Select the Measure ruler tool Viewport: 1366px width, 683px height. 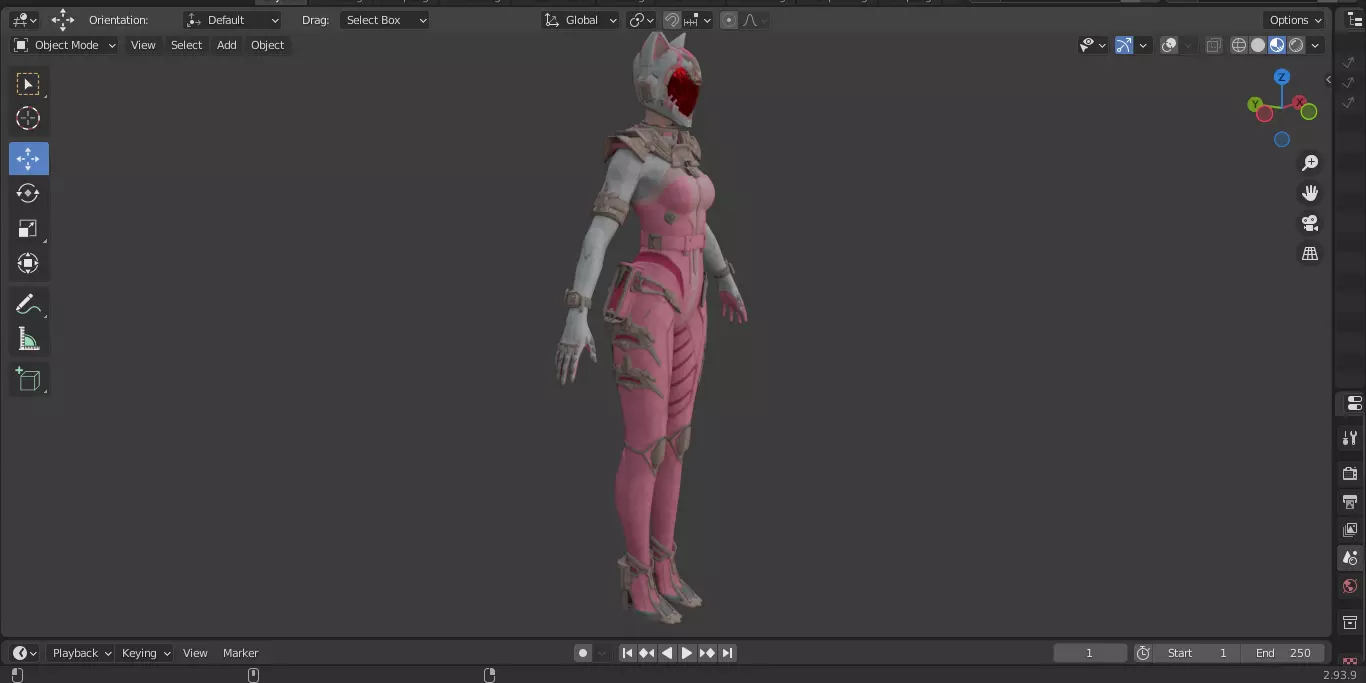click(x=28, y=340)
